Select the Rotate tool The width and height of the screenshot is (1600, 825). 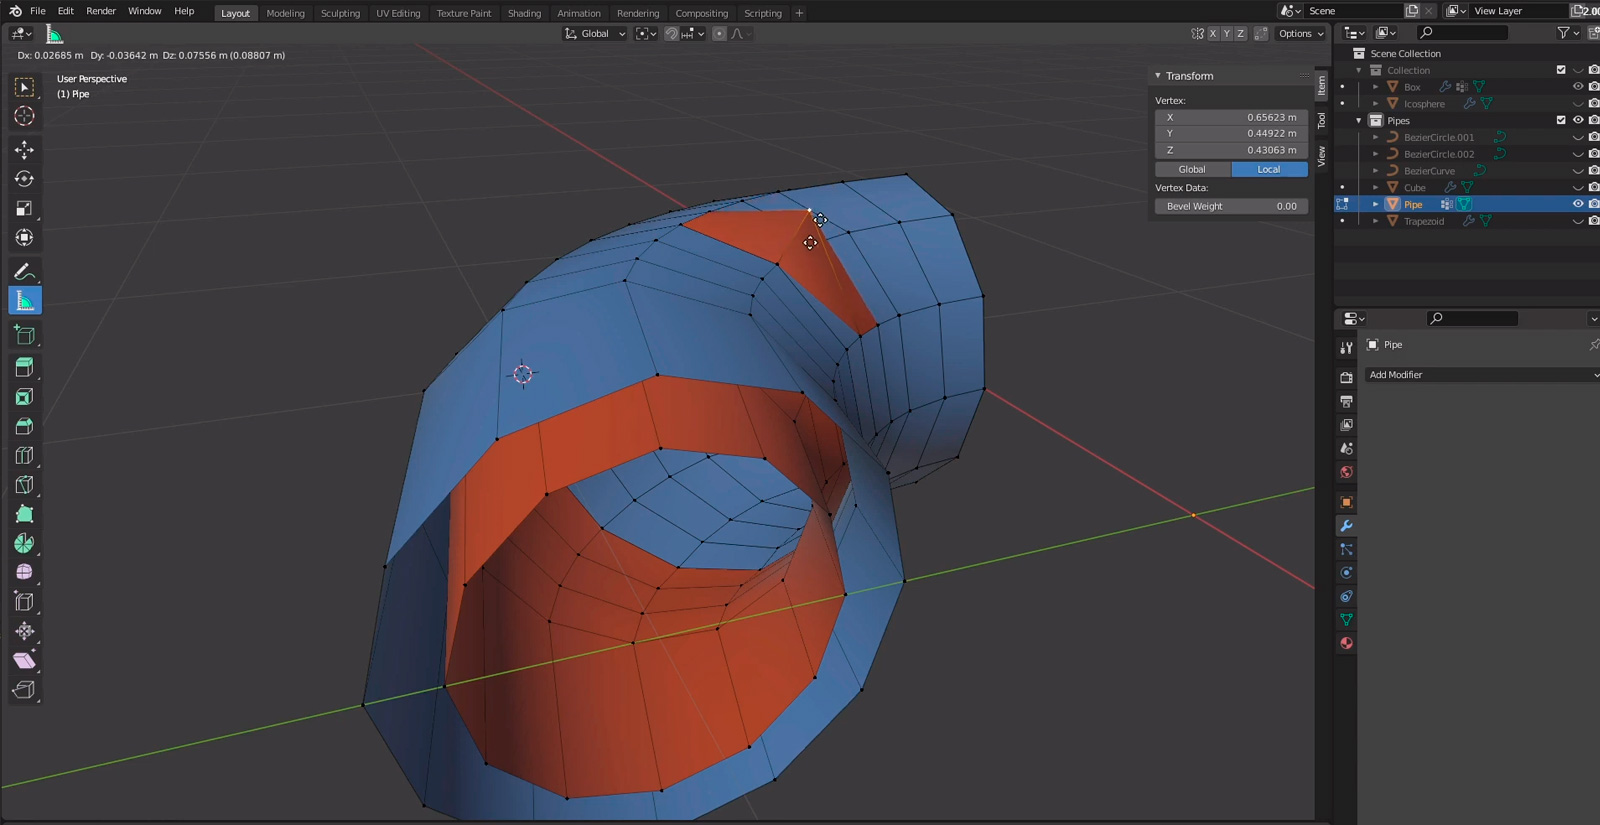[24, 179]
